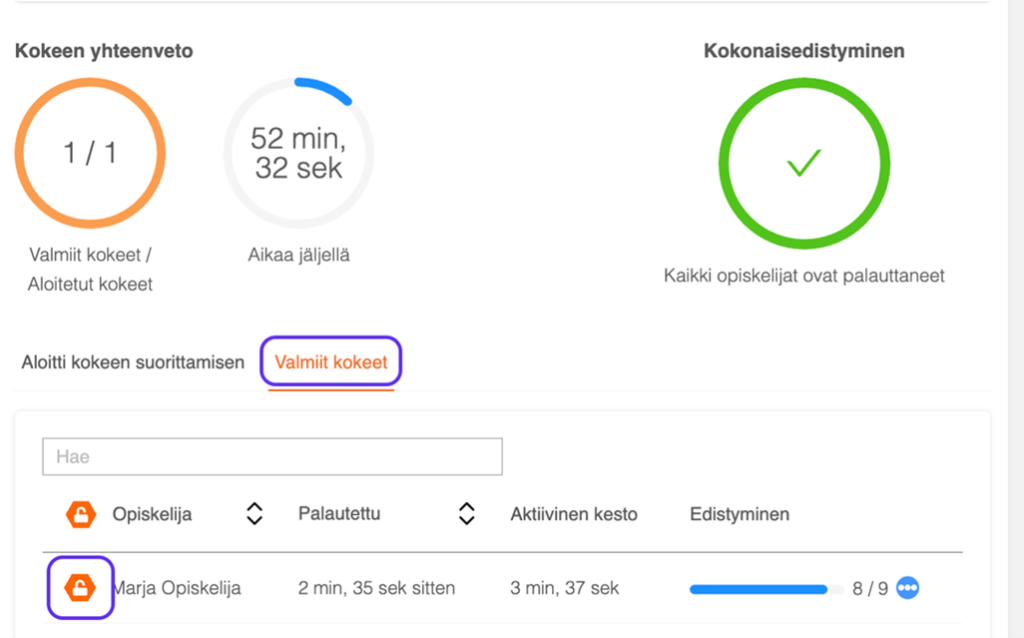The width and height of the screenshot is (1024, 638).
Task: Click the green checkmark progress circle
Action: [x=804, y=164]
